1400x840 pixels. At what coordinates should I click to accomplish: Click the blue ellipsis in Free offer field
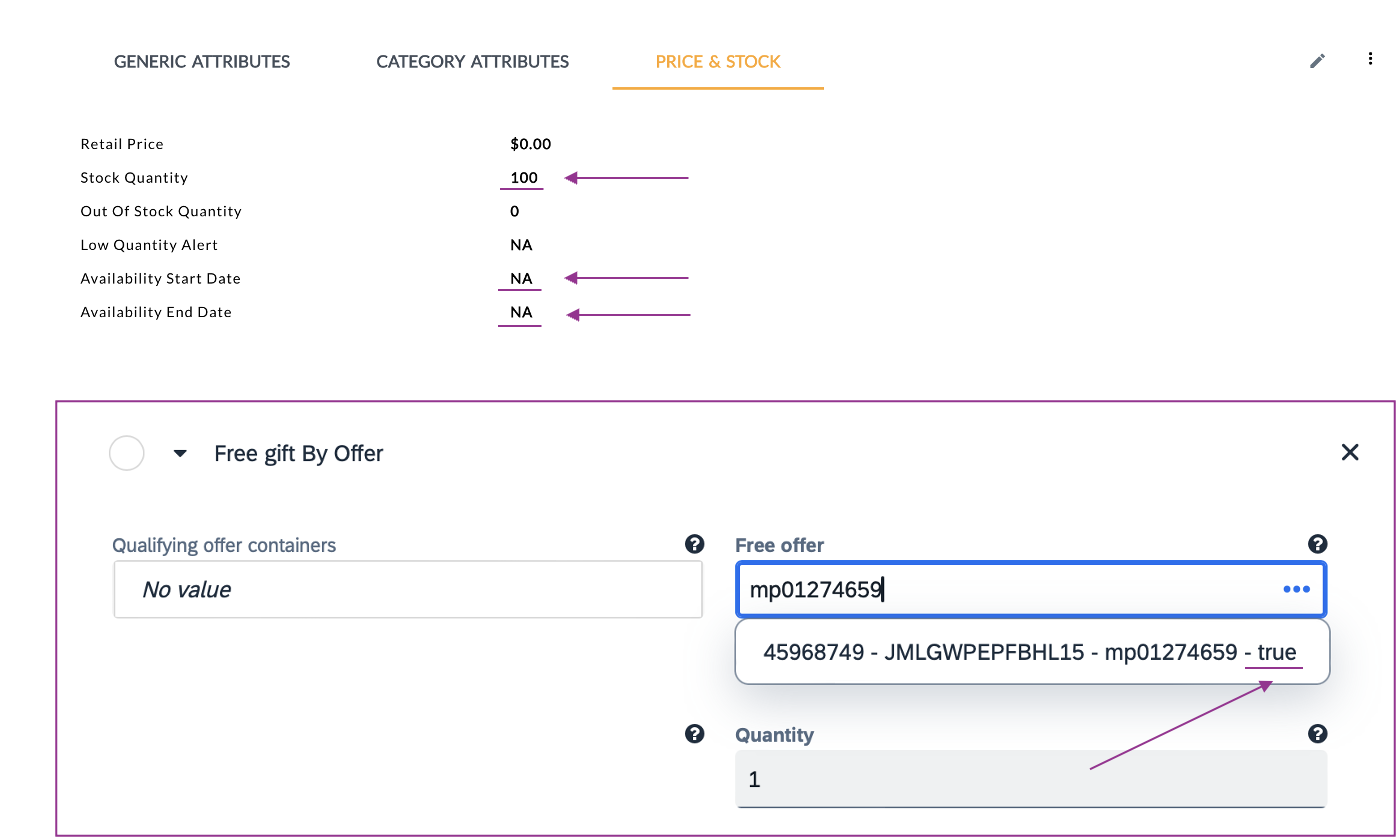(x=1296, y=589)
